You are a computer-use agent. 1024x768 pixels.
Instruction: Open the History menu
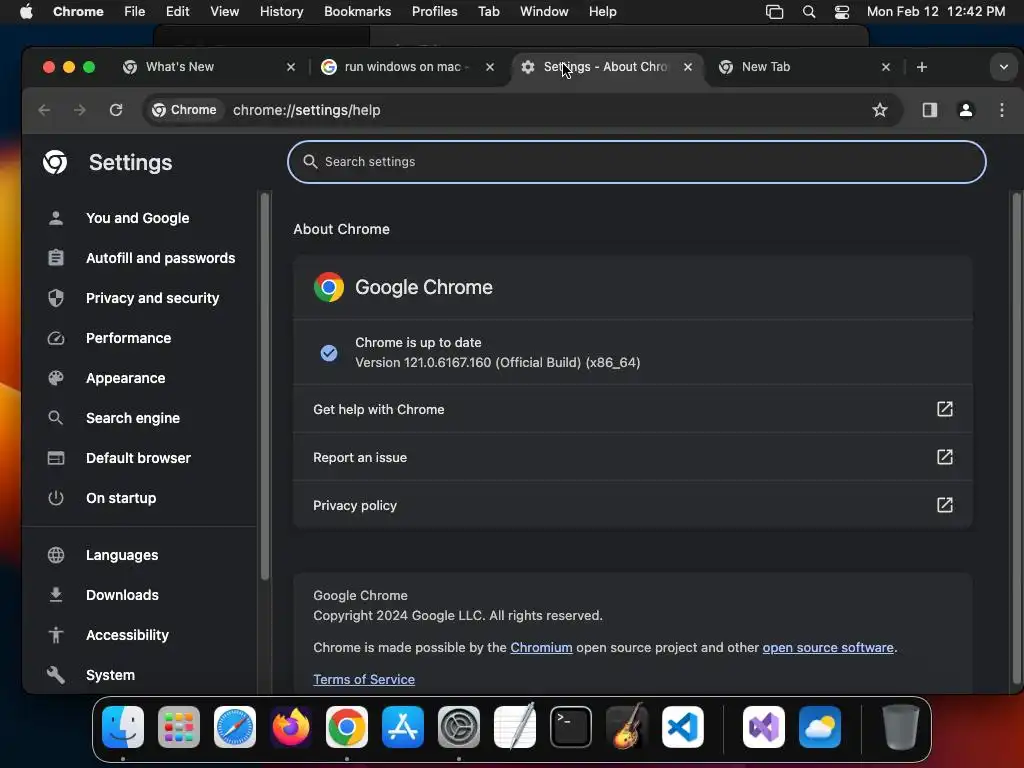(x=281, y=12)
